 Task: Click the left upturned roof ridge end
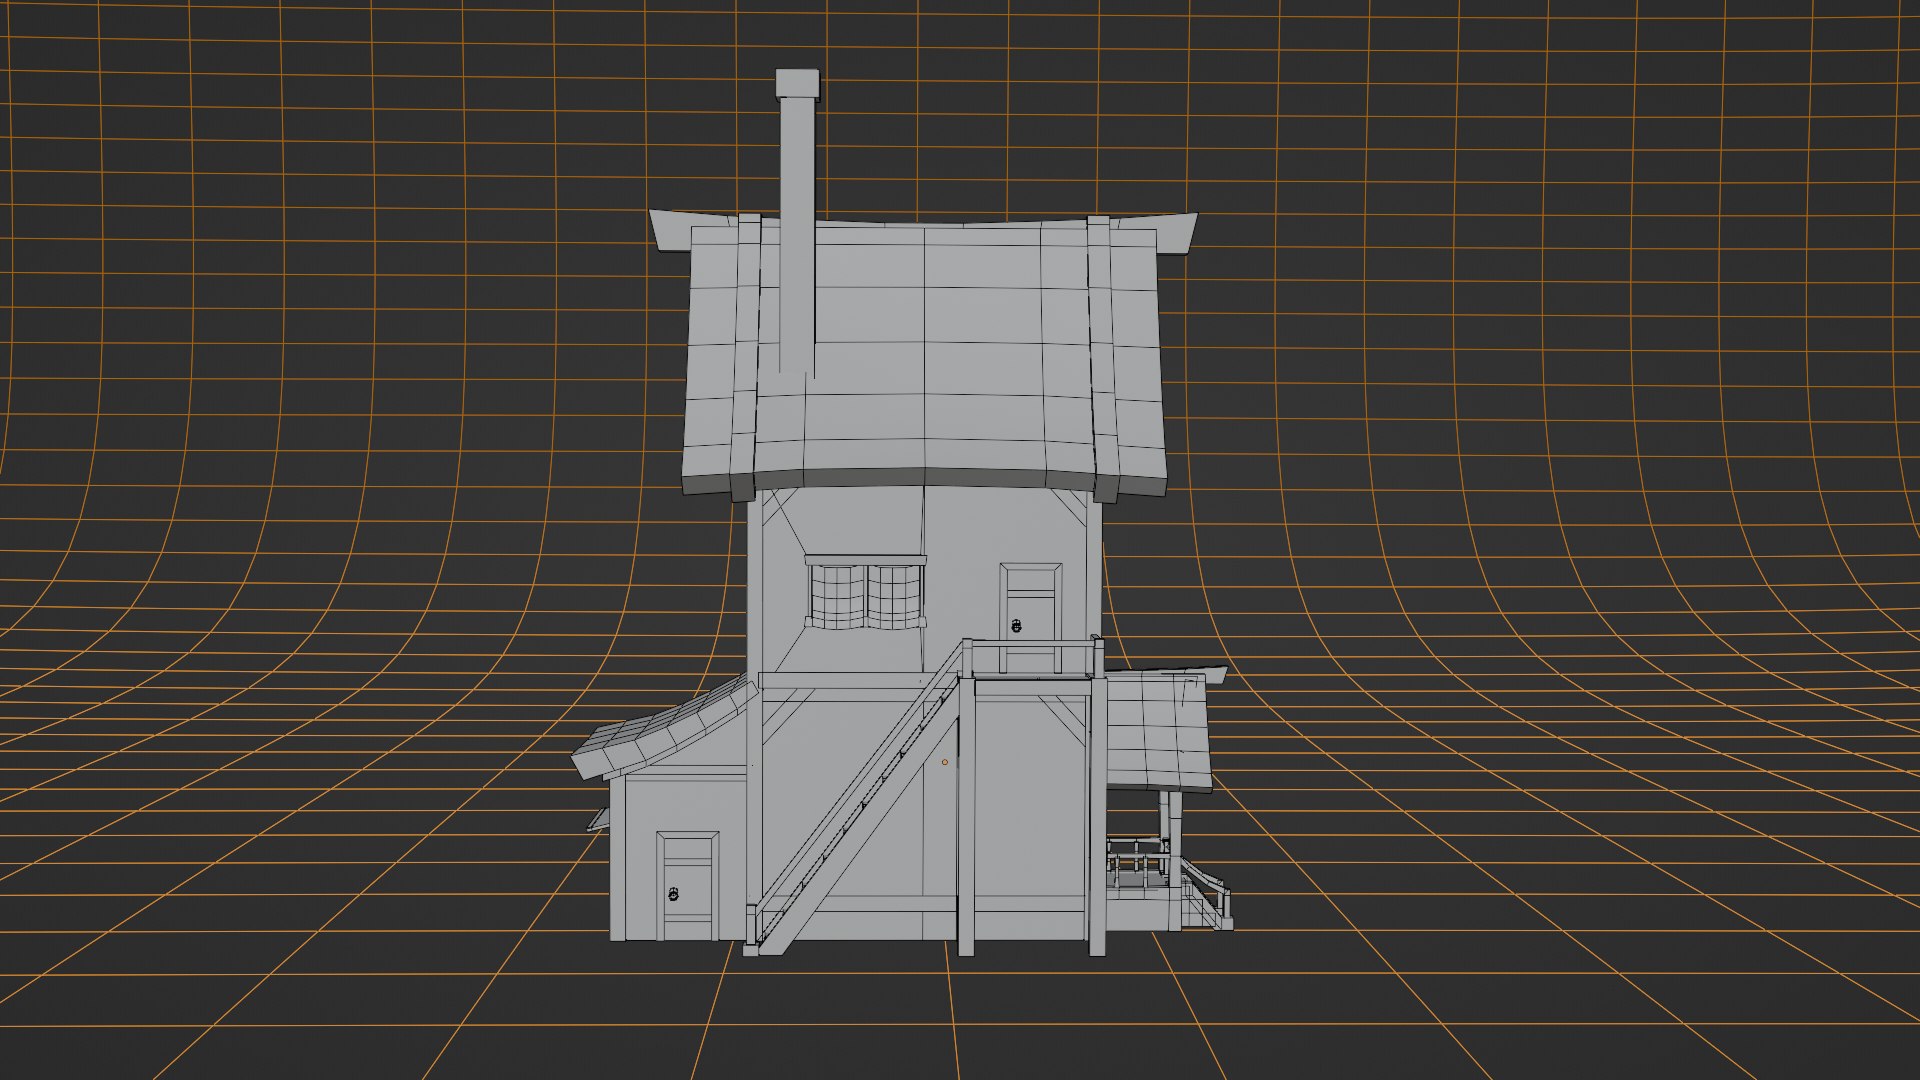tap(670, 232)
